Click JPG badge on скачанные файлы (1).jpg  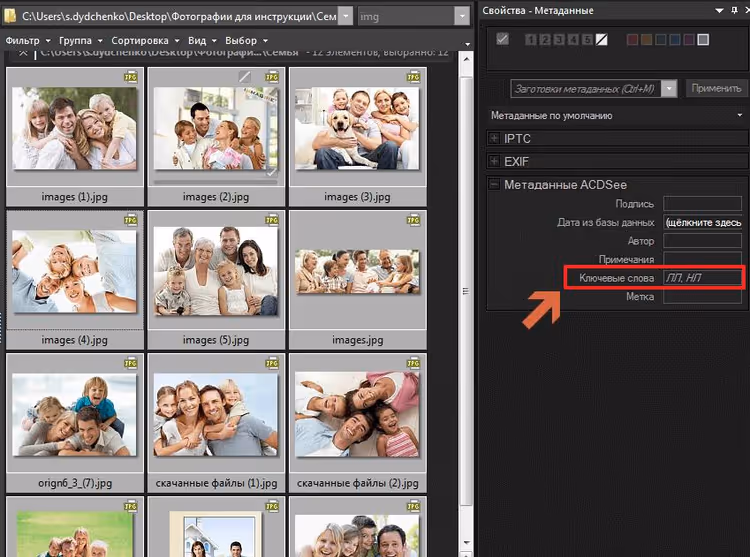[x=272, y=363]
